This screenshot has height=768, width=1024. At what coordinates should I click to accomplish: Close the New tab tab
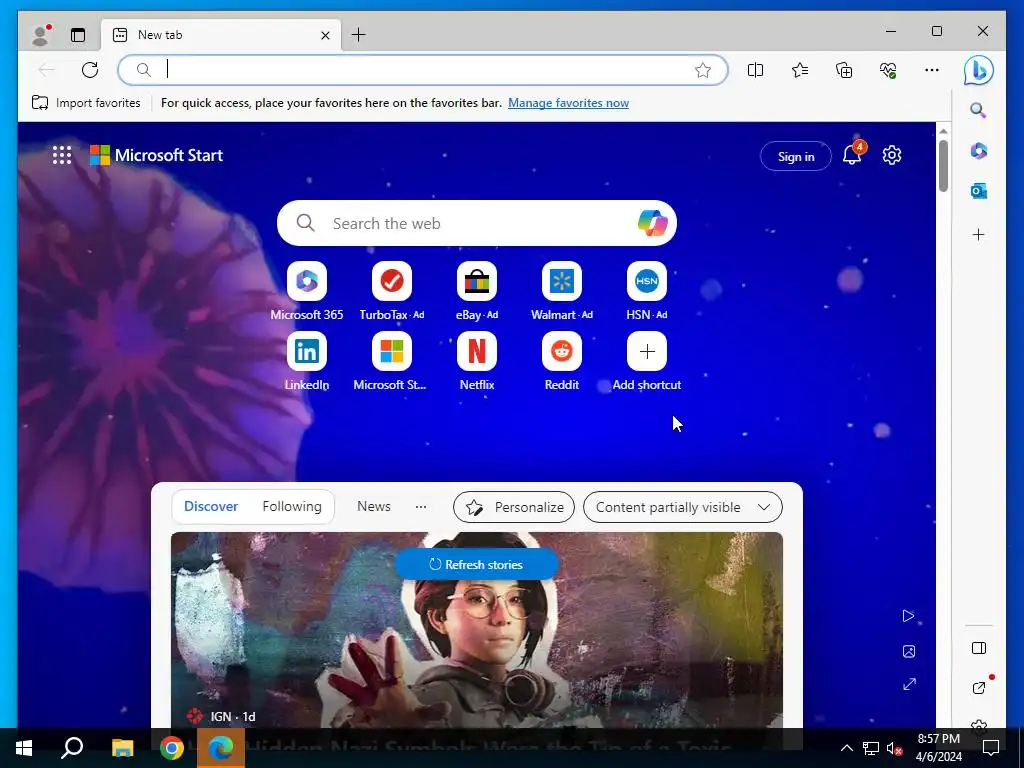[325, 35]
